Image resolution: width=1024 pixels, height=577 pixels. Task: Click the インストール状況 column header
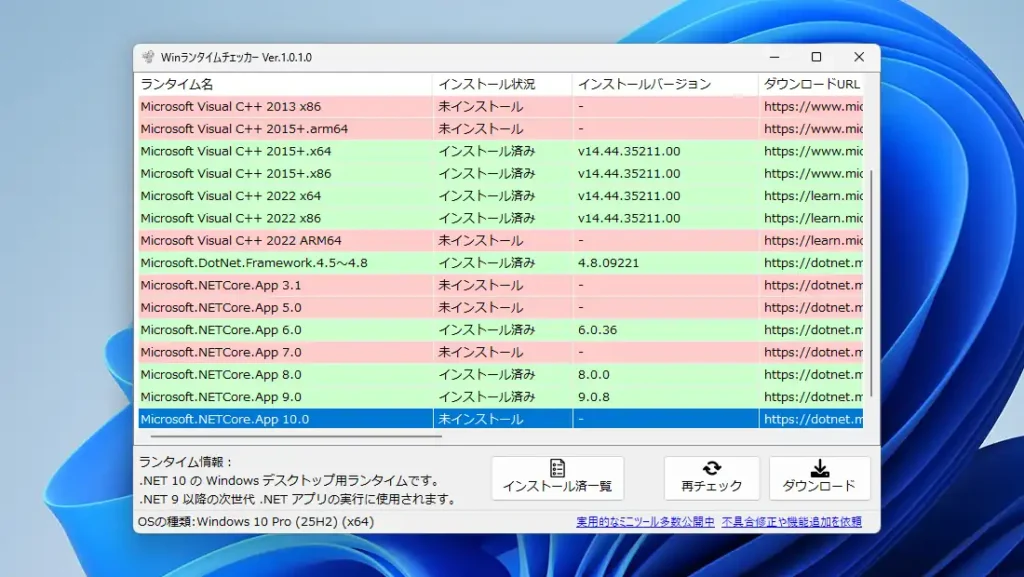click(500, 84)
